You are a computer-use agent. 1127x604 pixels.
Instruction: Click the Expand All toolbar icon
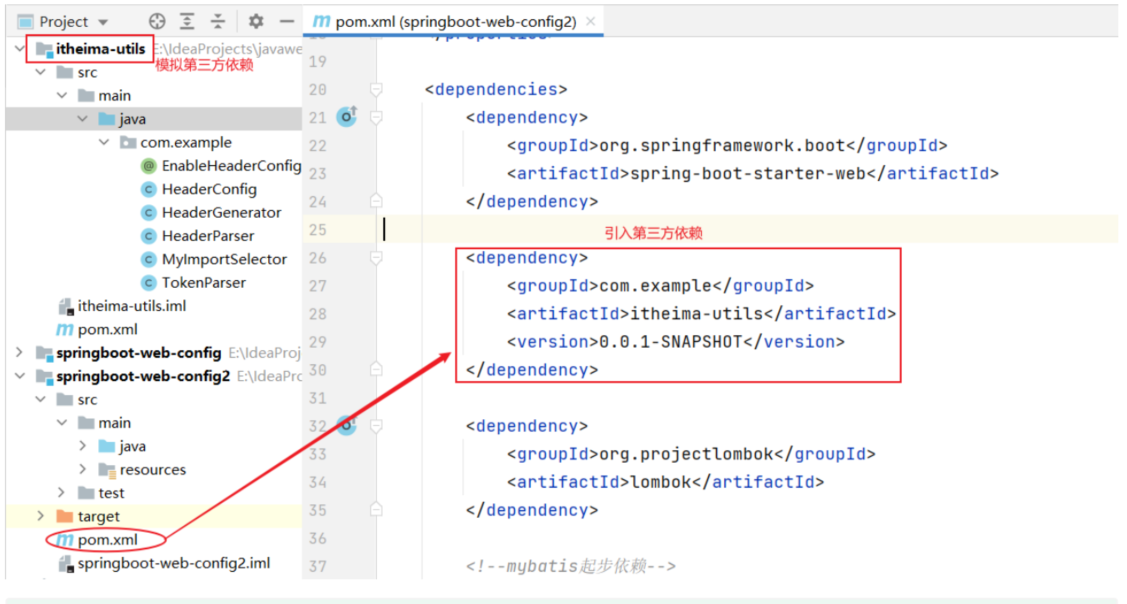click(187, 21)
